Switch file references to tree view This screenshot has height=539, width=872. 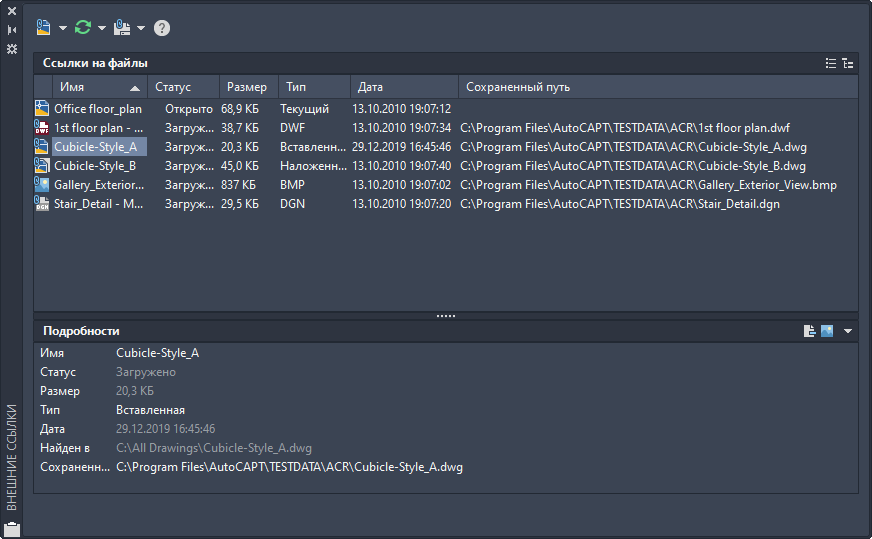coord(847,63)
